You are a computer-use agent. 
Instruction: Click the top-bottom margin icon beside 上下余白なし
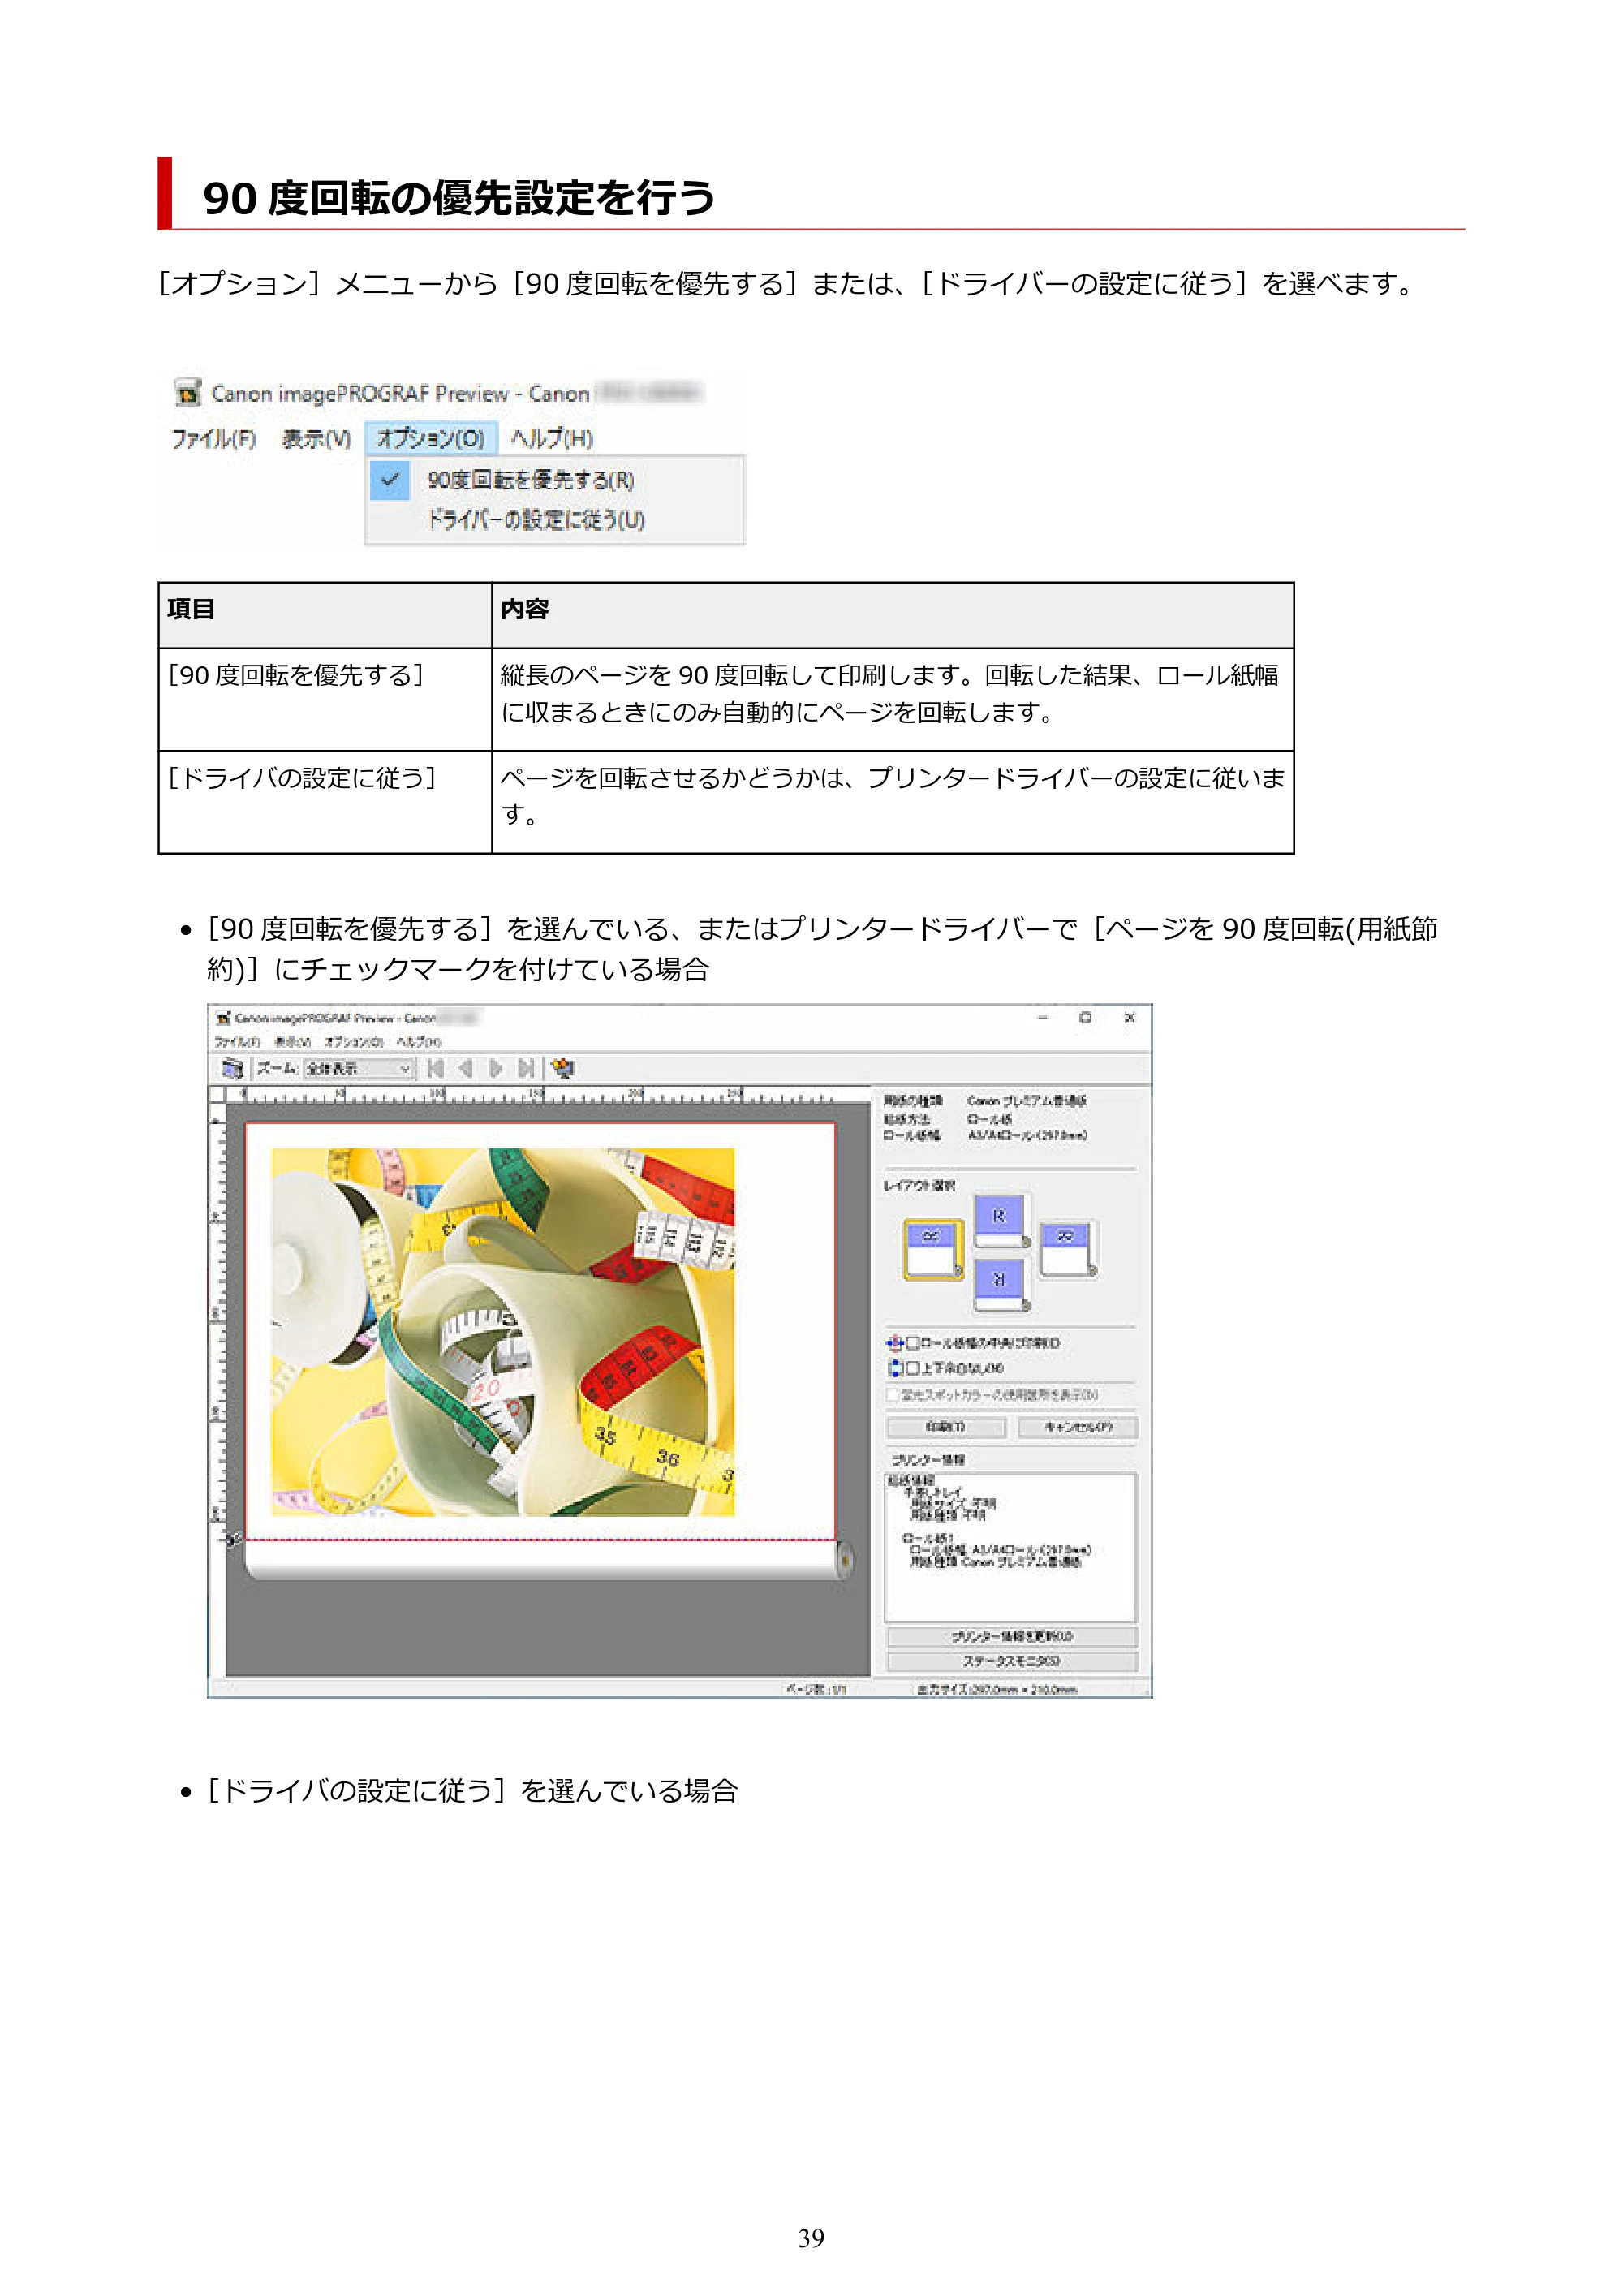(894, 1368)
